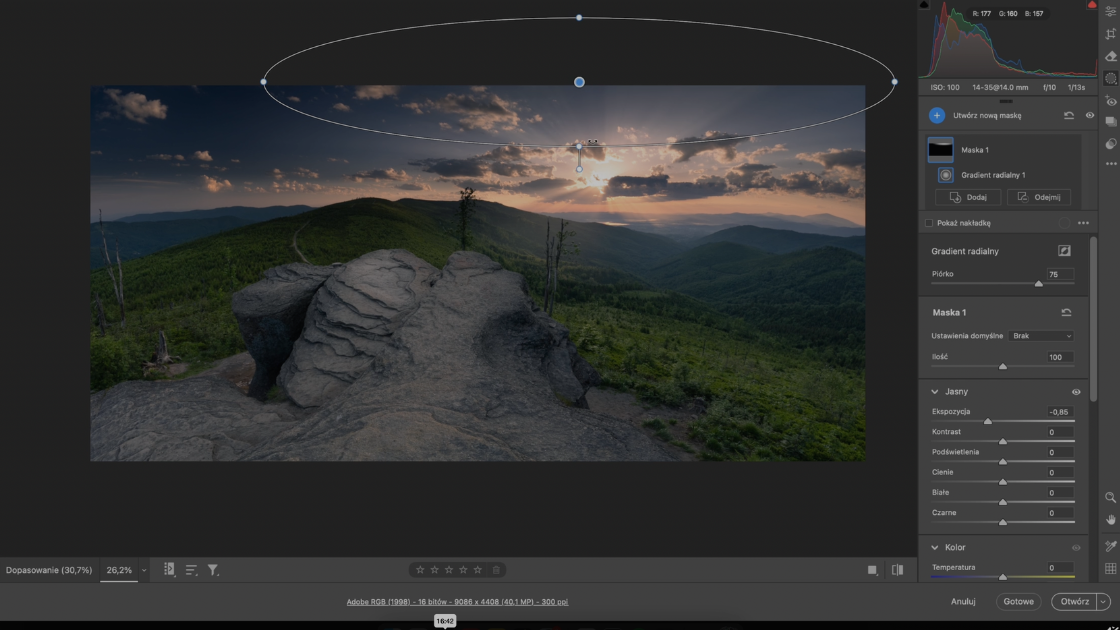
Task: Open the Adobe RGB workflow options link
Action: coord(457,602)
